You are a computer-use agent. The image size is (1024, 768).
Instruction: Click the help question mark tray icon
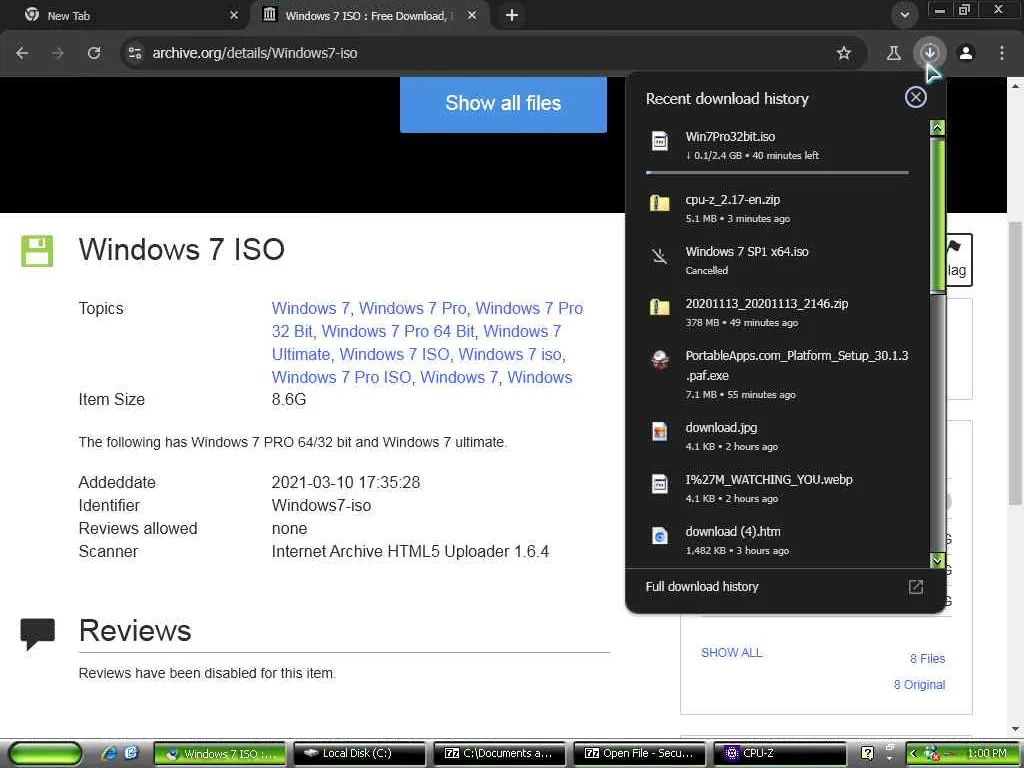(867, 753)
